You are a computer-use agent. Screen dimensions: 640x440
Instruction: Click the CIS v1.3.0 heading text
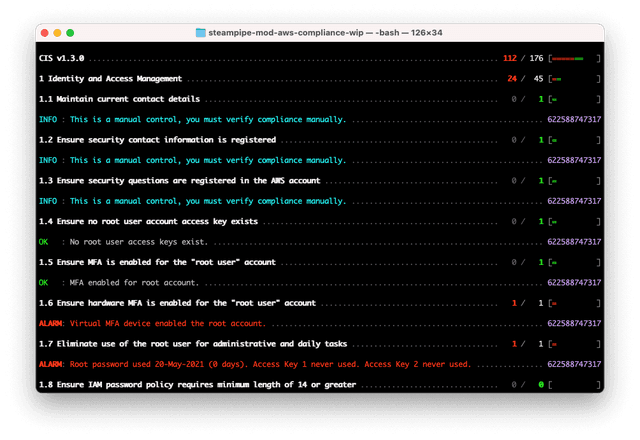tap(63, 58)
